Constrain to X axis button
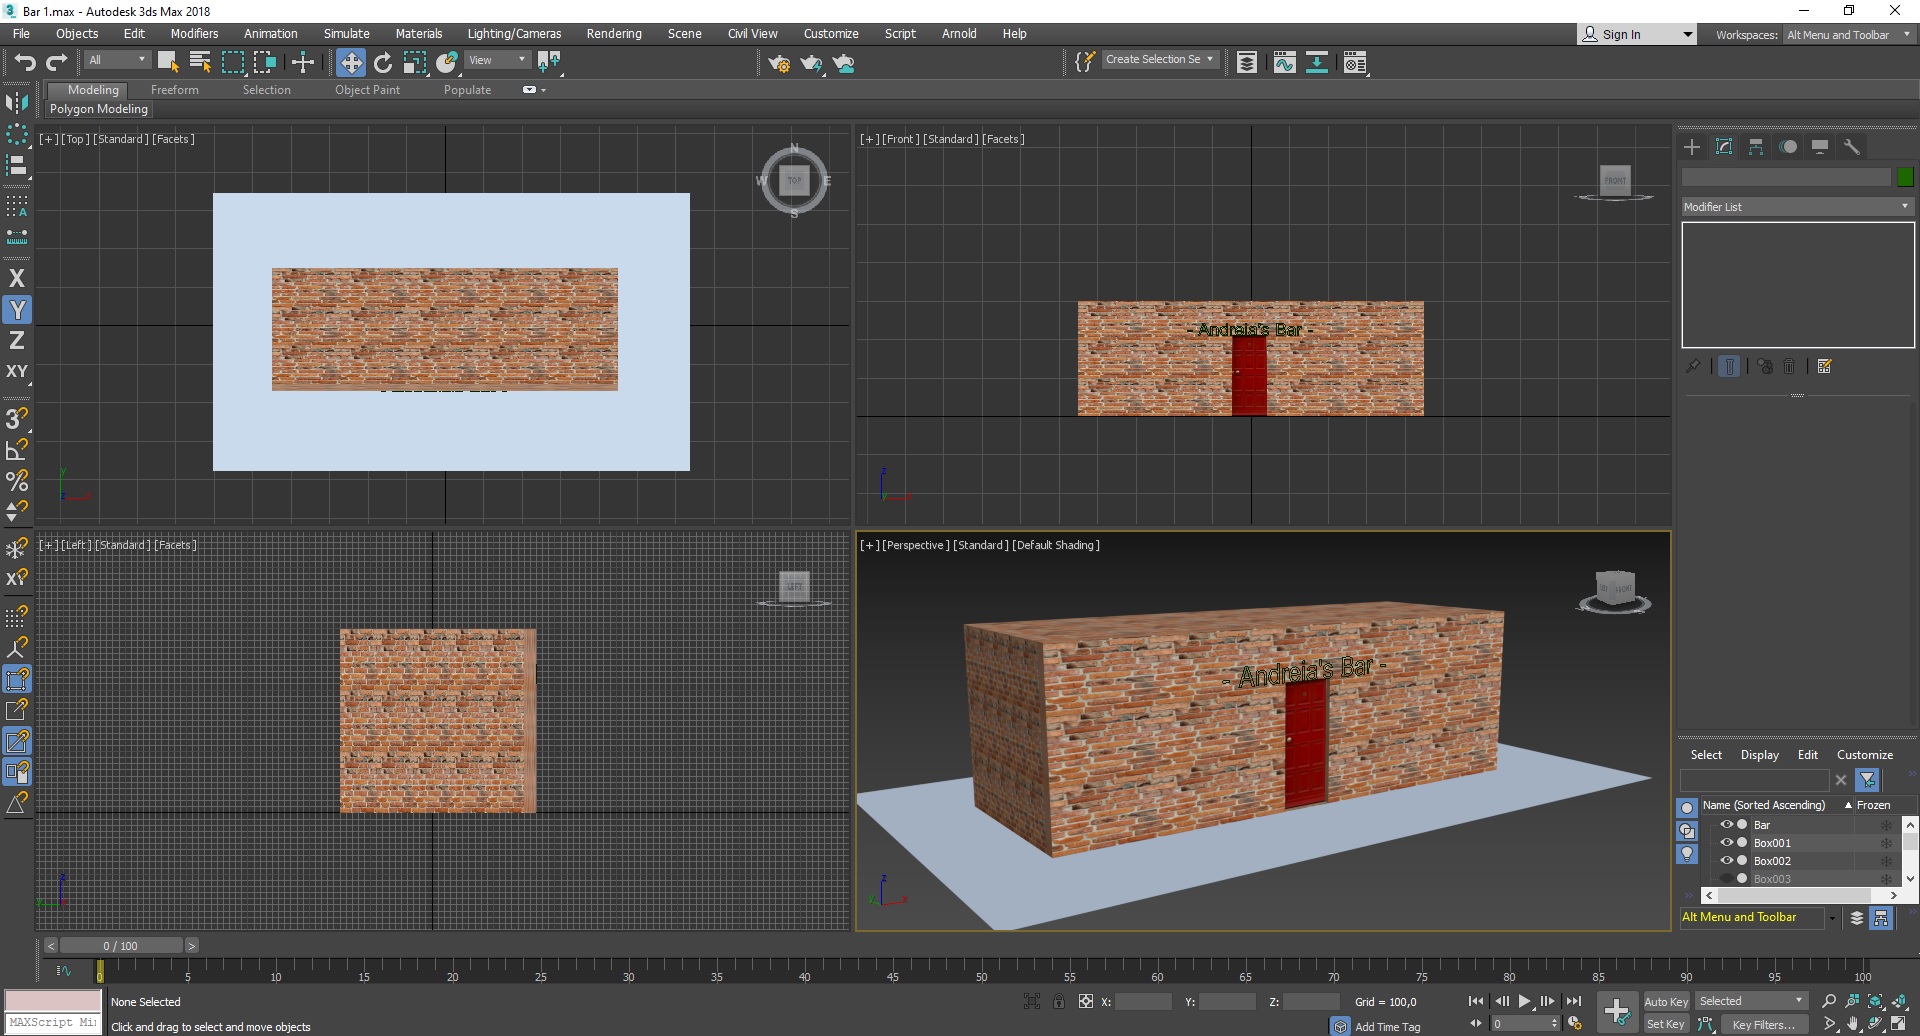The width and height of the screenshot is (1920, 1036). [17, 279]
